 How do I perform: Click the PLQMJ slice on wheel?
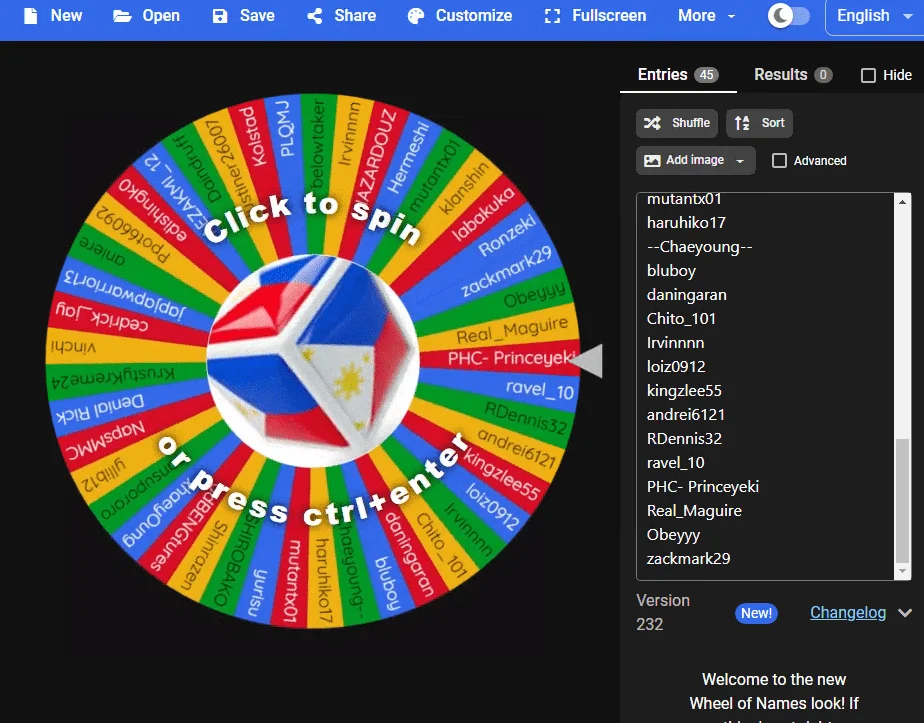285,129
